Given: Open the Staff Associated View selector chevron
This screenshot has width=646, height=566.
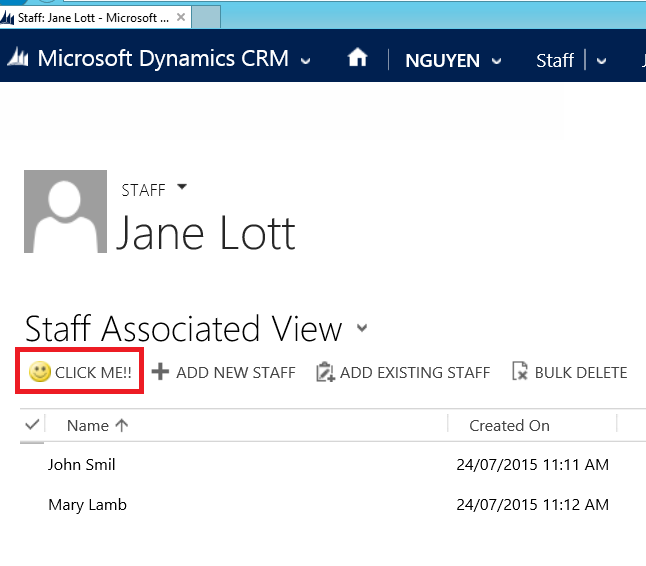Looking at the screenshot, I should coord(361,328).
